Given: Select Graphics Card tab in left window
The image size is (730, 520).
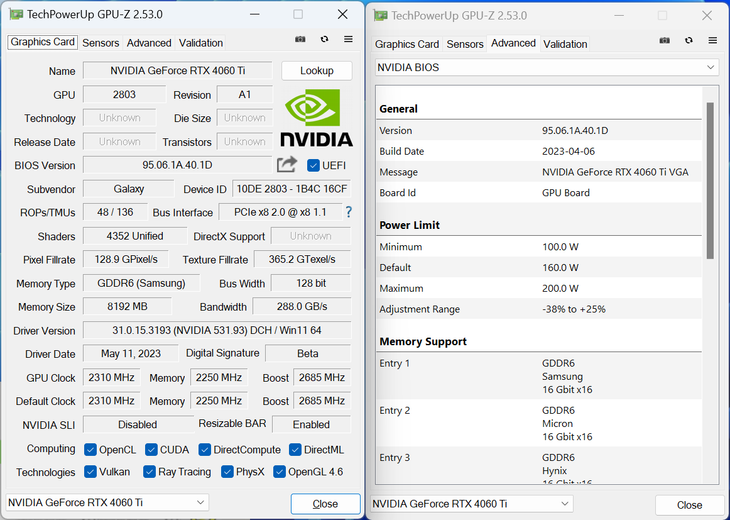Looking at the screenshot, I should 42,42.
